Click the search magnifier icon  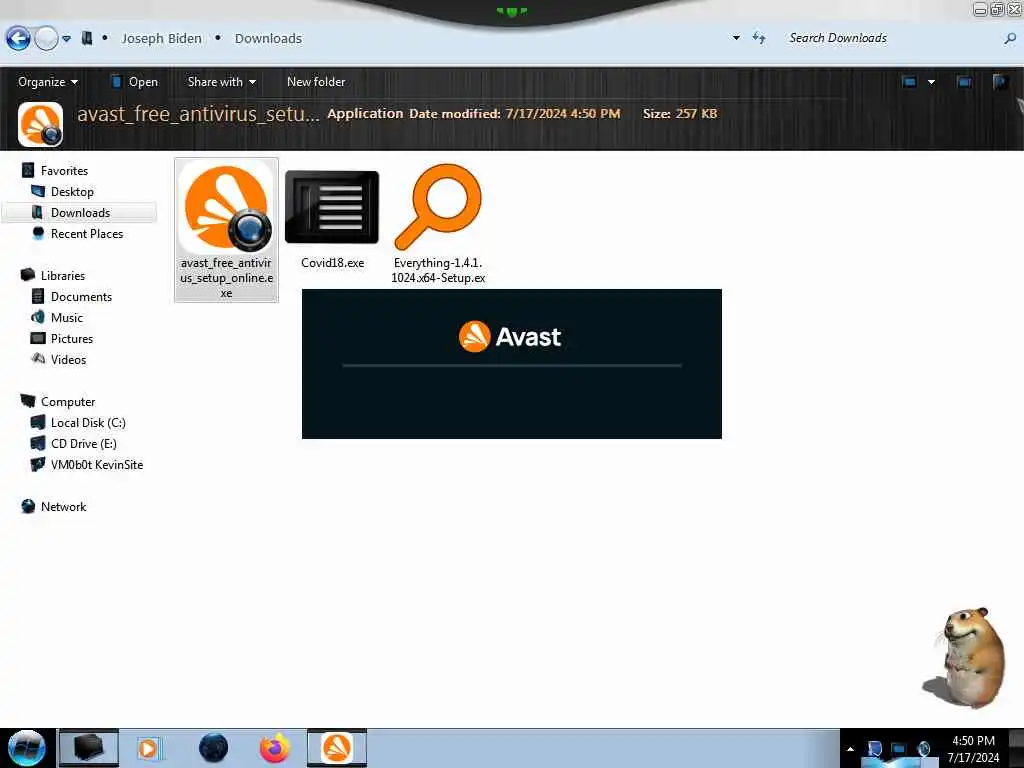coord(1010,39)
